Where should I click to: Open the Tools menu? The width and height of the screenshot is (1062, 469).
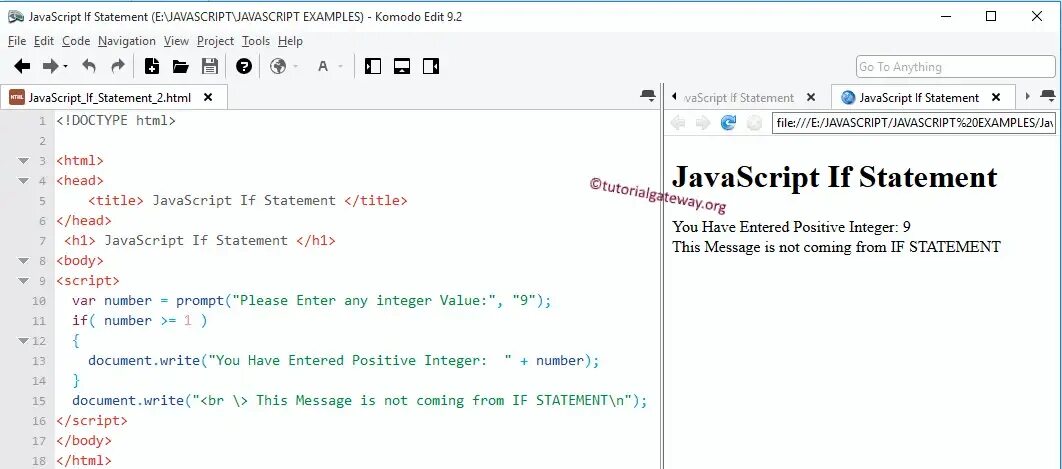256,41
